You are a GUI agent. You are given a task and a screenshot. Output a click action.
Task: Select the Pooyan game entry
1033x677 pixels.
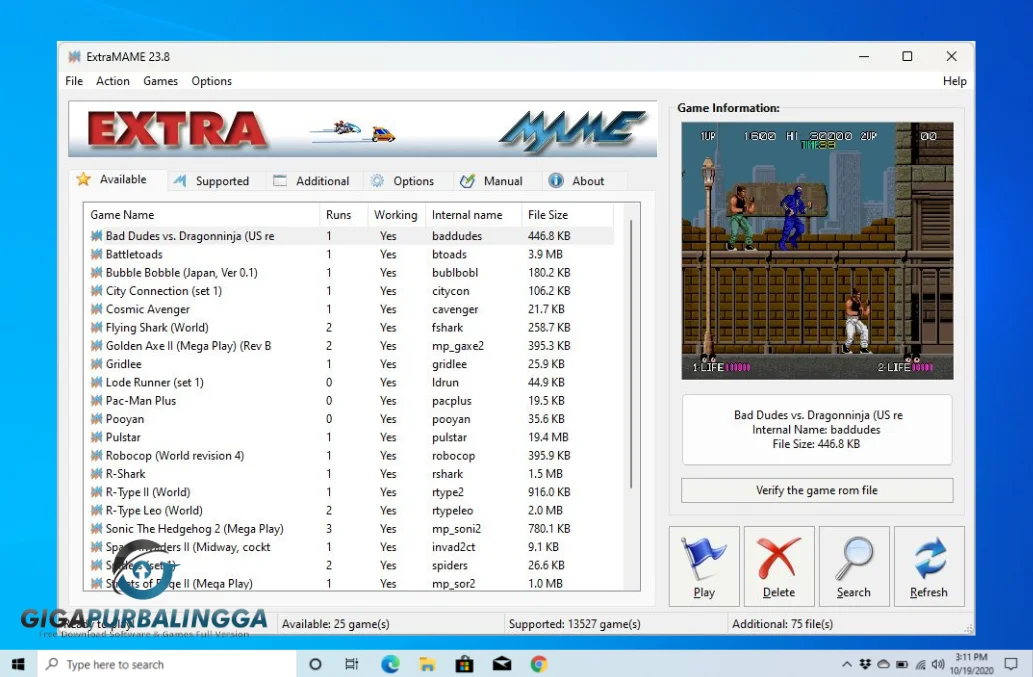(351, 419)
